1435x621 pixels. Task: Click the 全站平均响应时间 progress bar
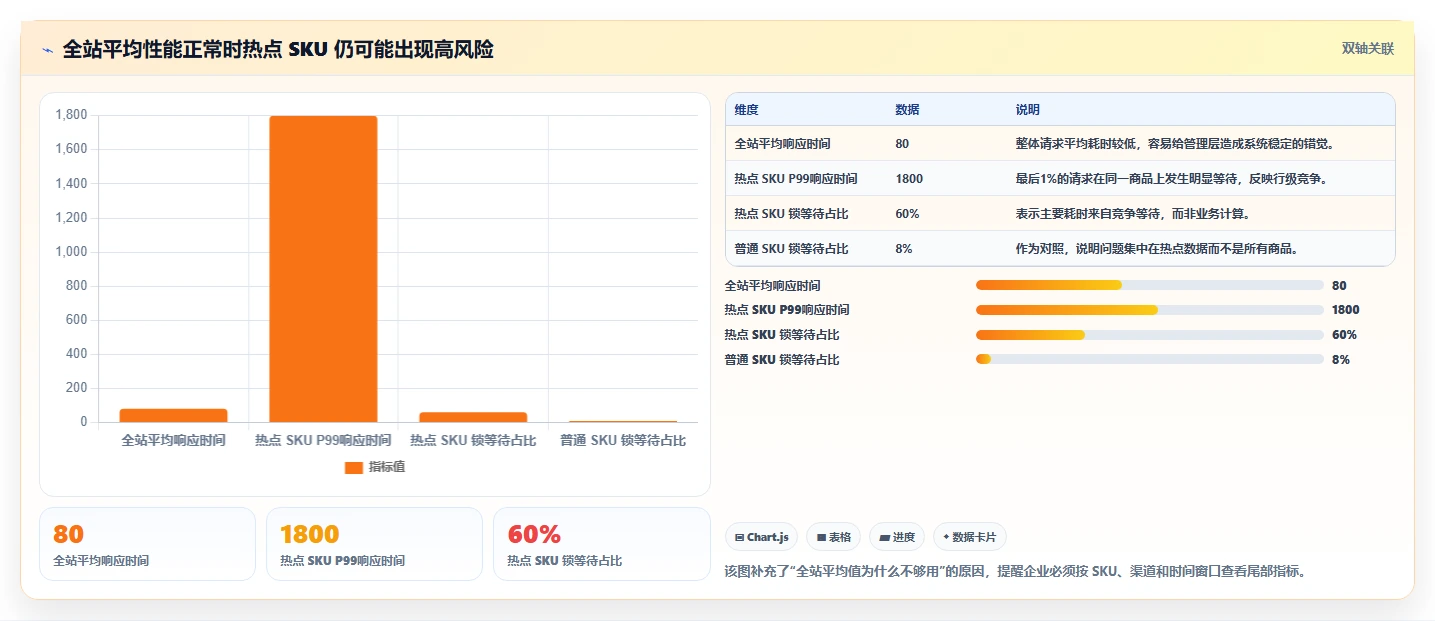[1150, 286]
